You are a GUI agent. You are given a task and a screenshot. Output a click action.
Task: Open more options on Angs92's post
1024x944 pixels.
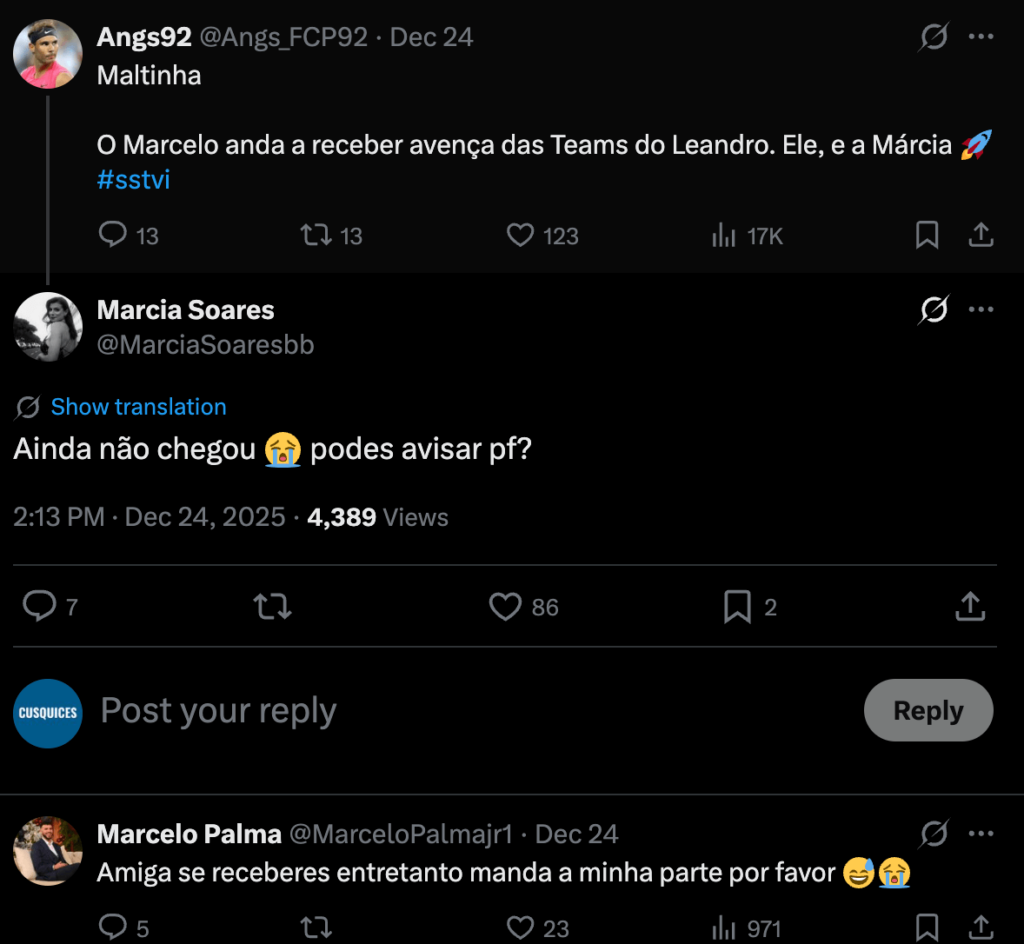(x=981, y=38)
